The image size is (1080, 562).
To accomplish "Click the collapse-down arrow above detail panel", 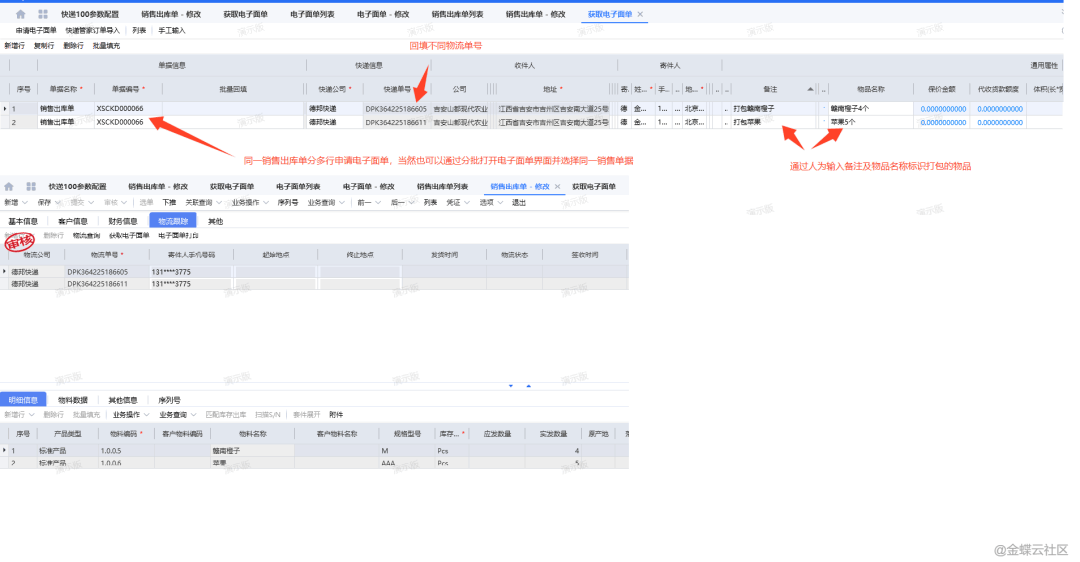I will point(511,385).
